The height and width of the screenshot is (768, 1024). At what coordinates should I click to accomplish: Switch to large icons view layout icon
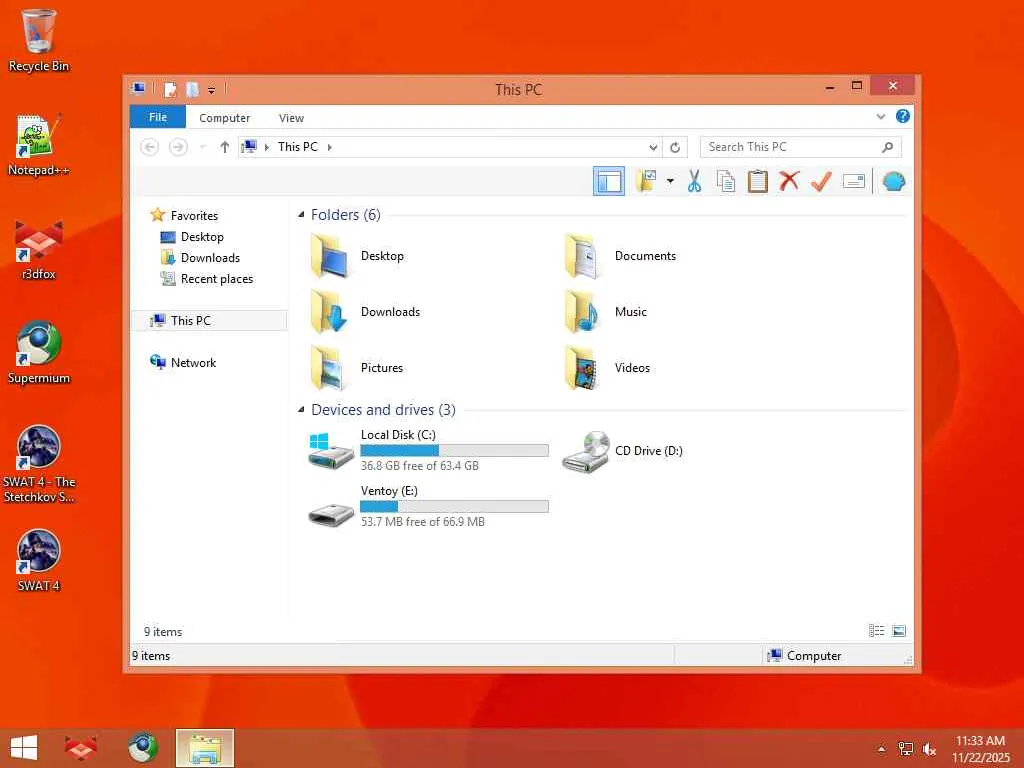pyautogui.click(x=899, y=631)
